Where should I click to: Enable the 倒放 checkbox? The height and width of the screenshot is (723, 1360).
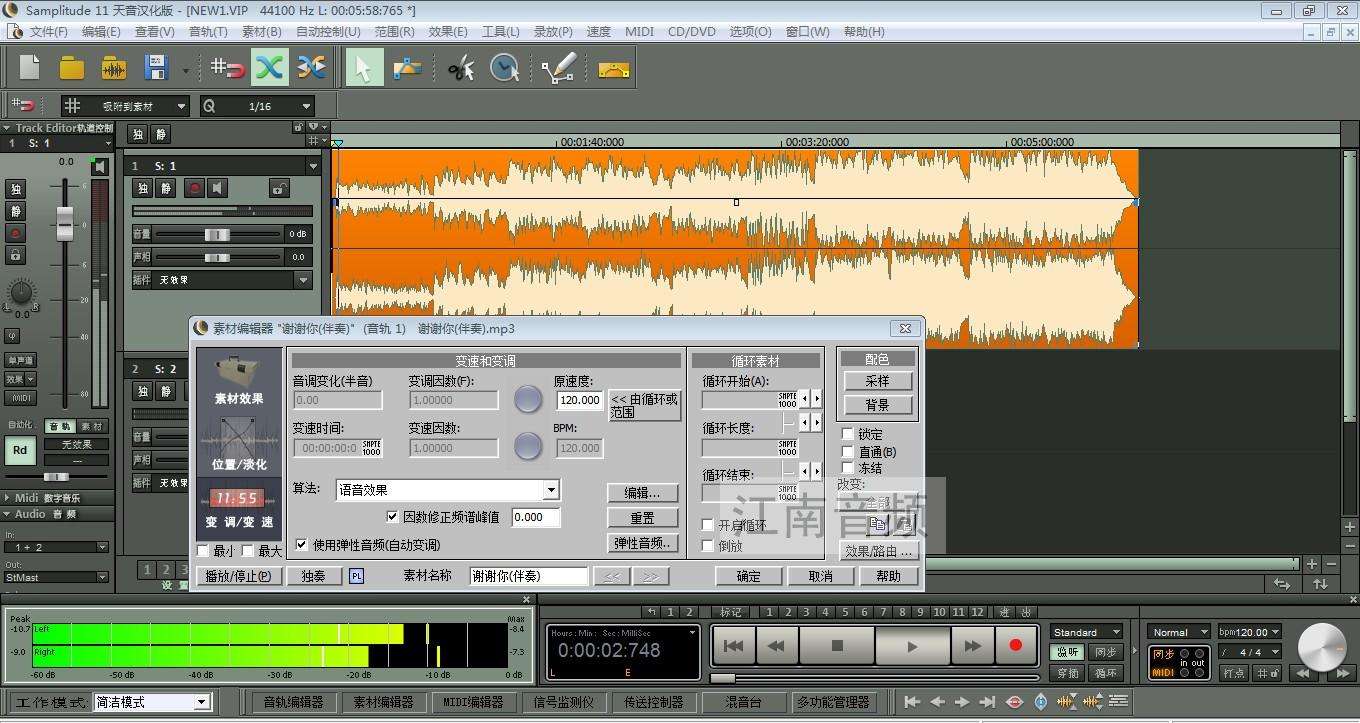click(x=708, y=546)
